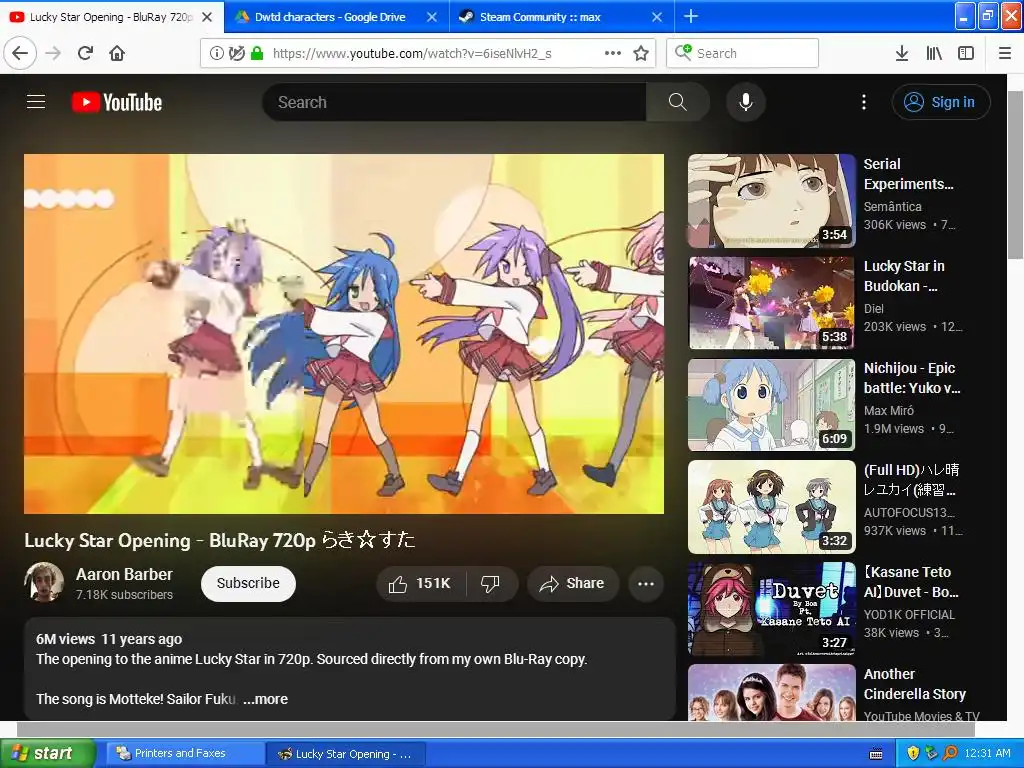Click the Lucky Star video player
This screenshot has width=1024, height=768.
click(344, 334)
